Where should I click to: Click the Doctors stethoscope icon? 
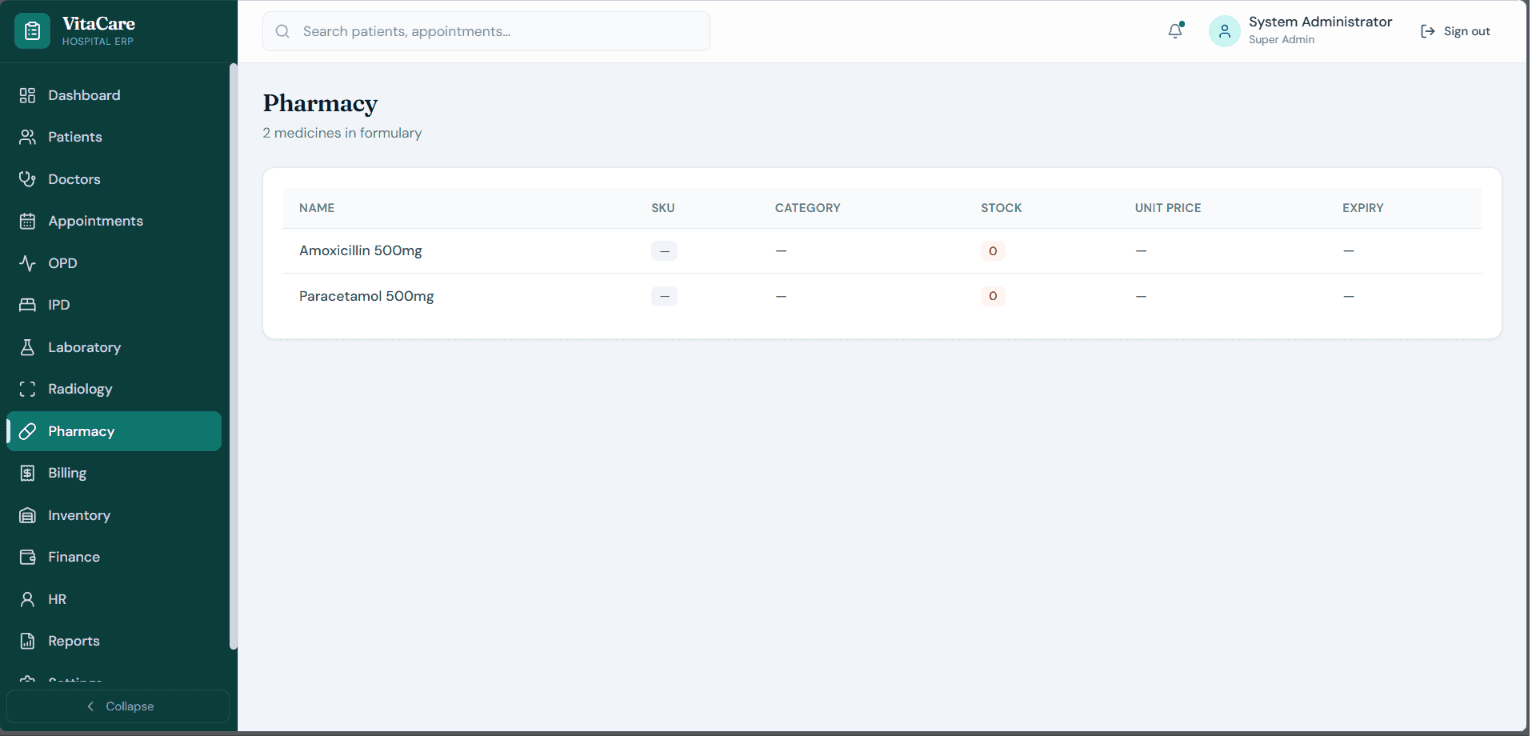(x=28, y=179)
